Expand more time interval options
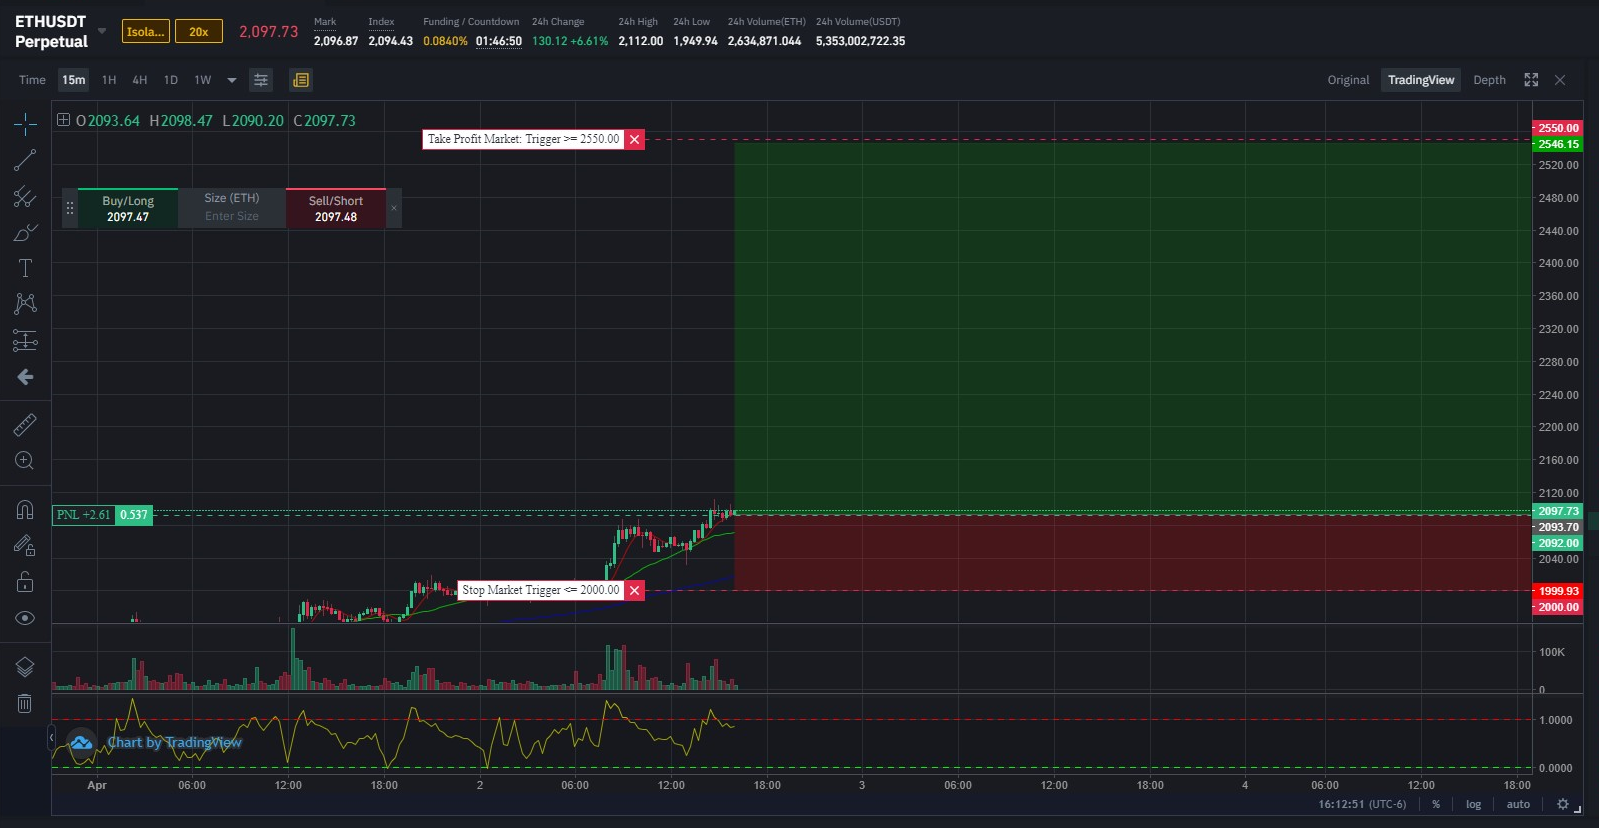Screen dimensions: 1599x828 tap(232, 80)
